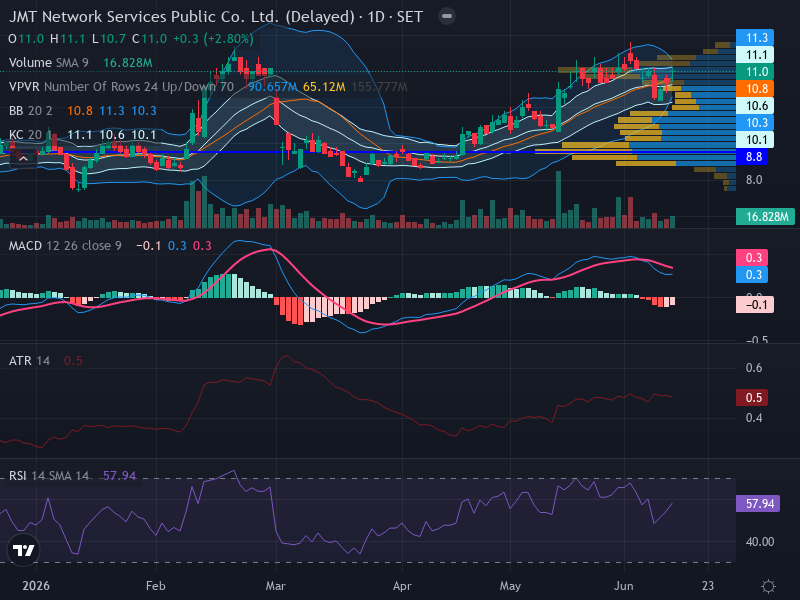Select the MACD 12 26 close 9 legend
The image size is (800, 600).
point(65,246)
